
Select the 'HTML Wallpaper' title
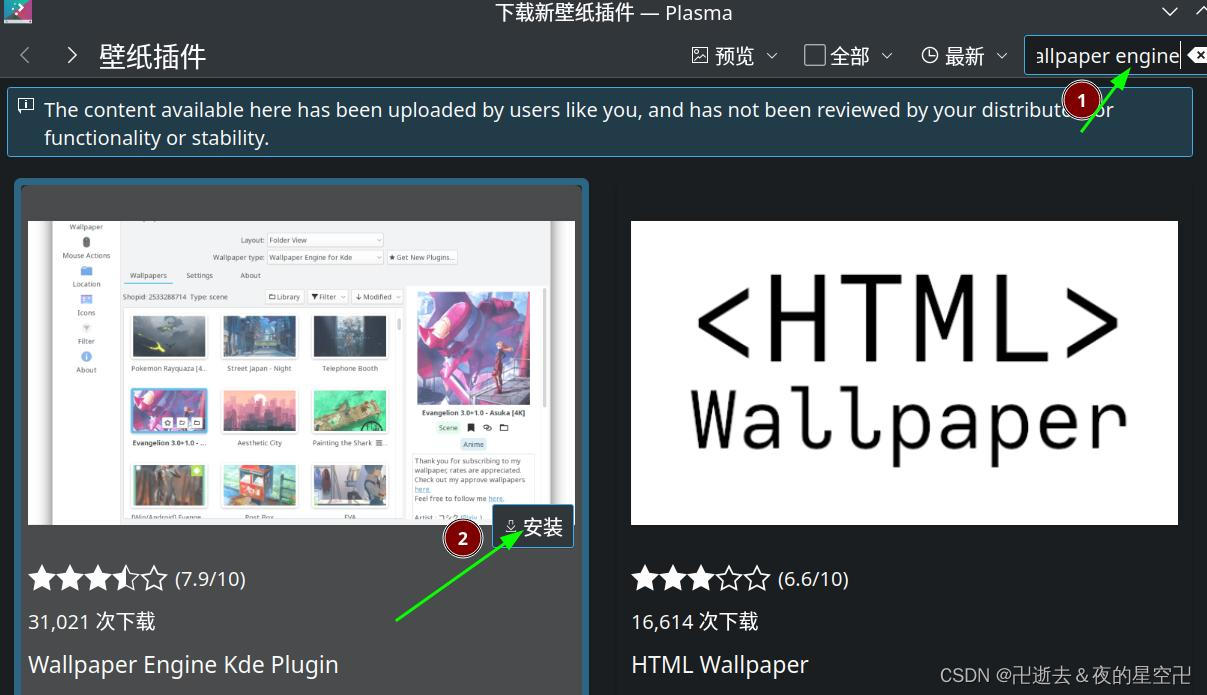720,664
